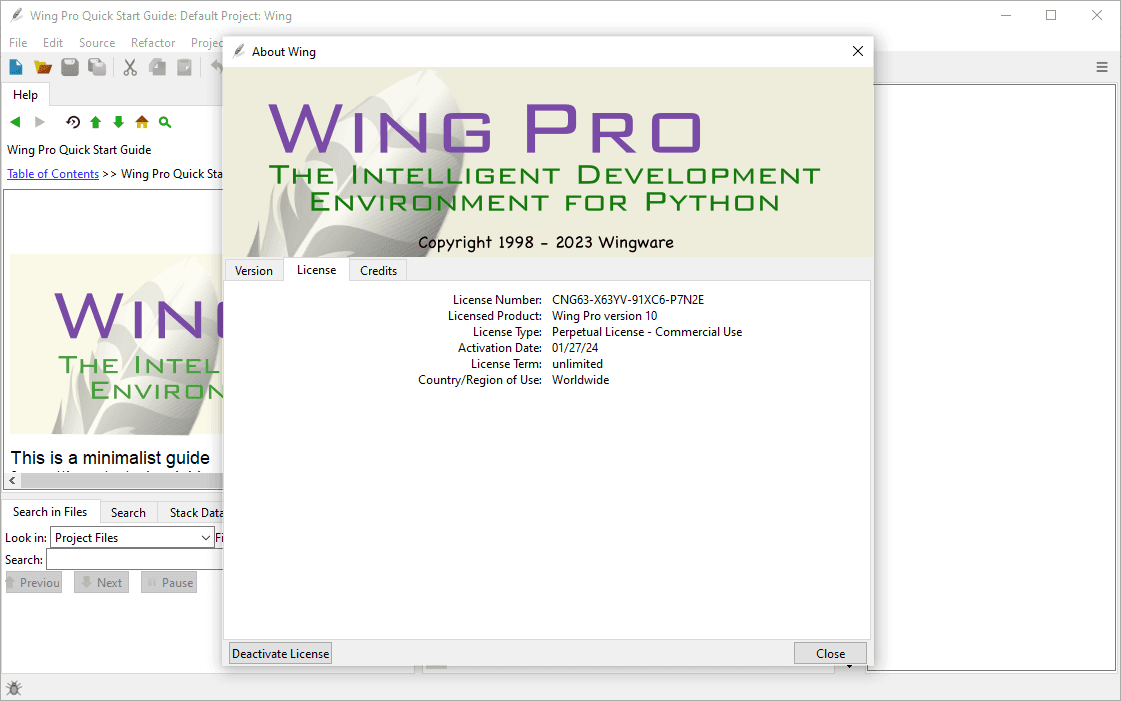
Task: Click the Copy toolbar icon
Action: coord(157,67)
